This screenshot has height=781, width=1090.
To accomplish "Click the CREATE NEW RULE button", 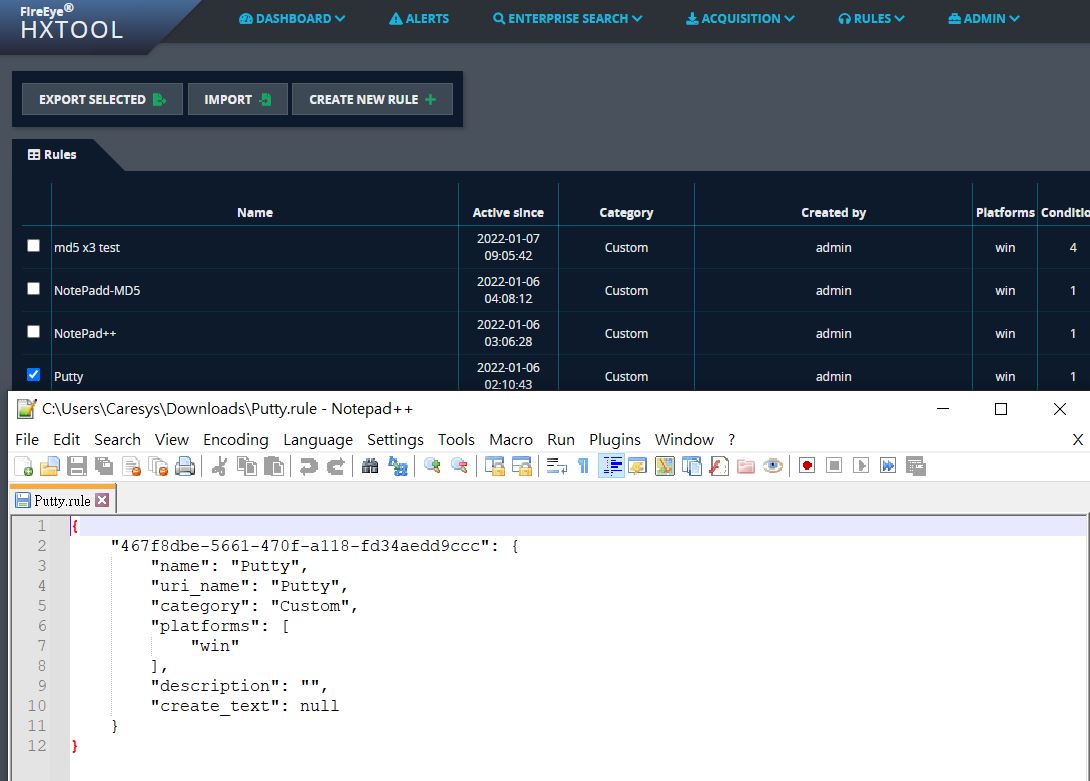I will [x=372, y=99].
